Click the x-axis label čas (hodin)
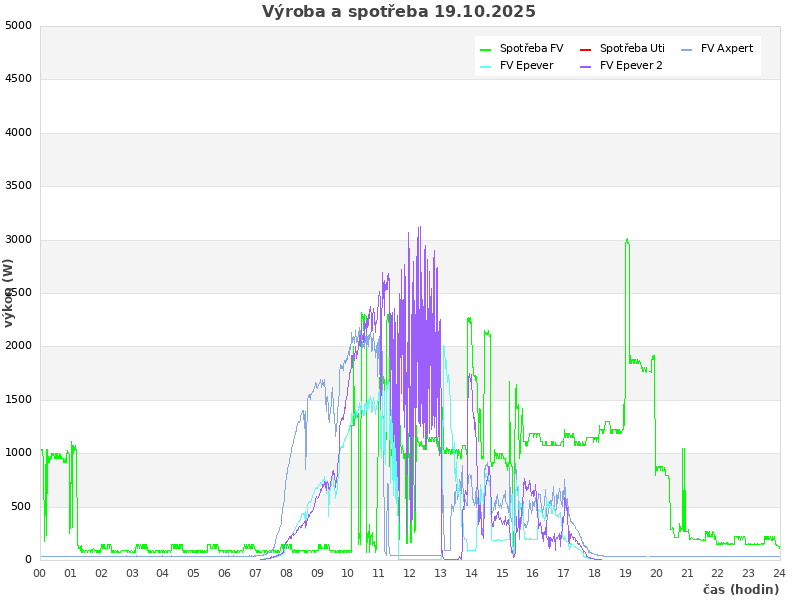 pos(740,590)
